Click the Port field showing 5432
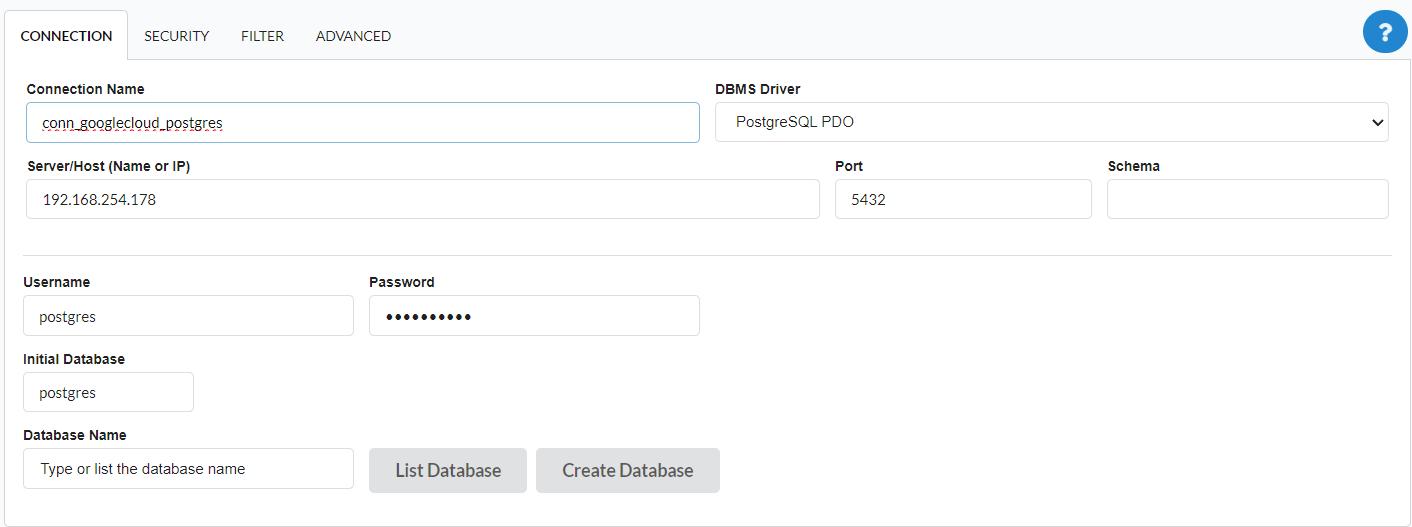Viewport: 1412px width, 527px height. click(963, 199)
